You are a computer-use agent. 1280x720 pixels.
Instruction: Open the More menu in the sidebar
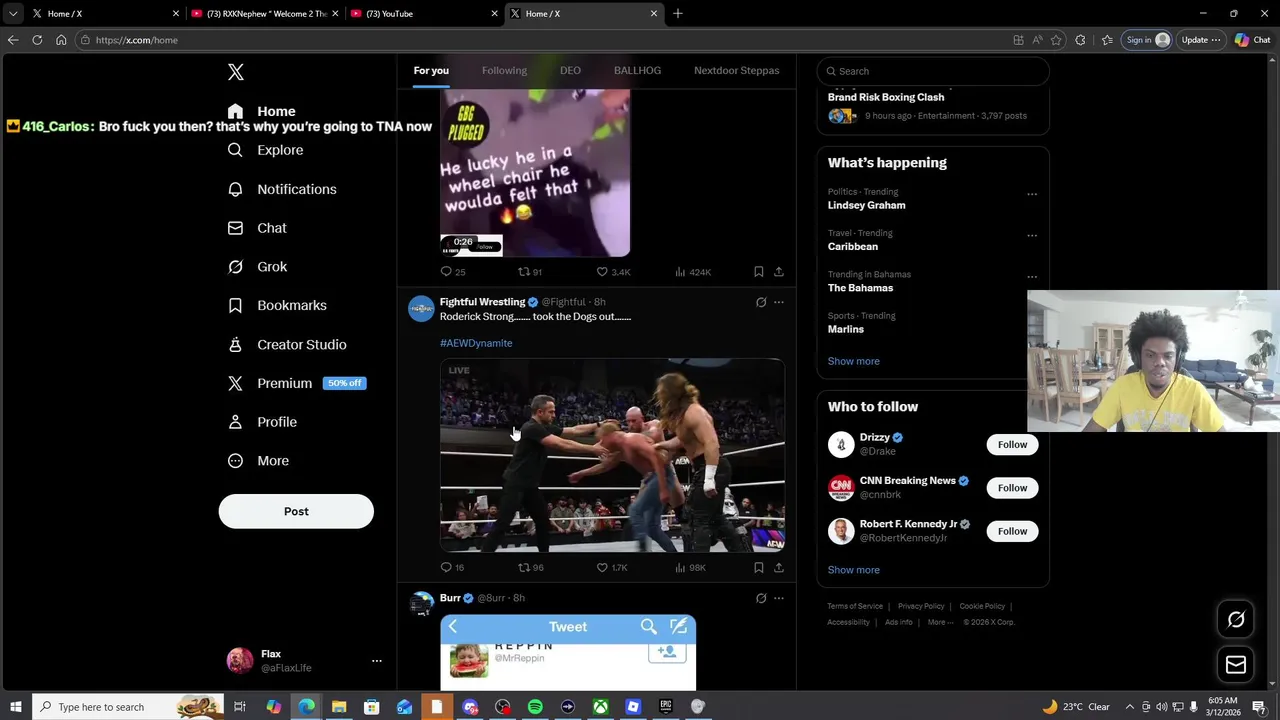(x=258, y=461)
